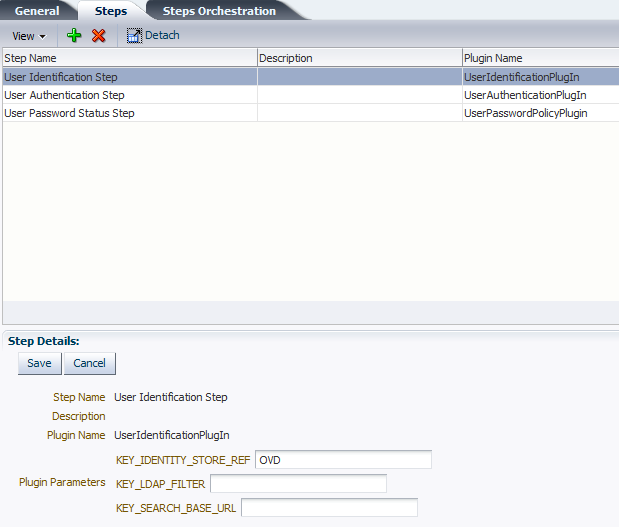The width and height of the screenshot is (619, 527).
Task: Click the Detach table icon
Action: tap(134, 36)
